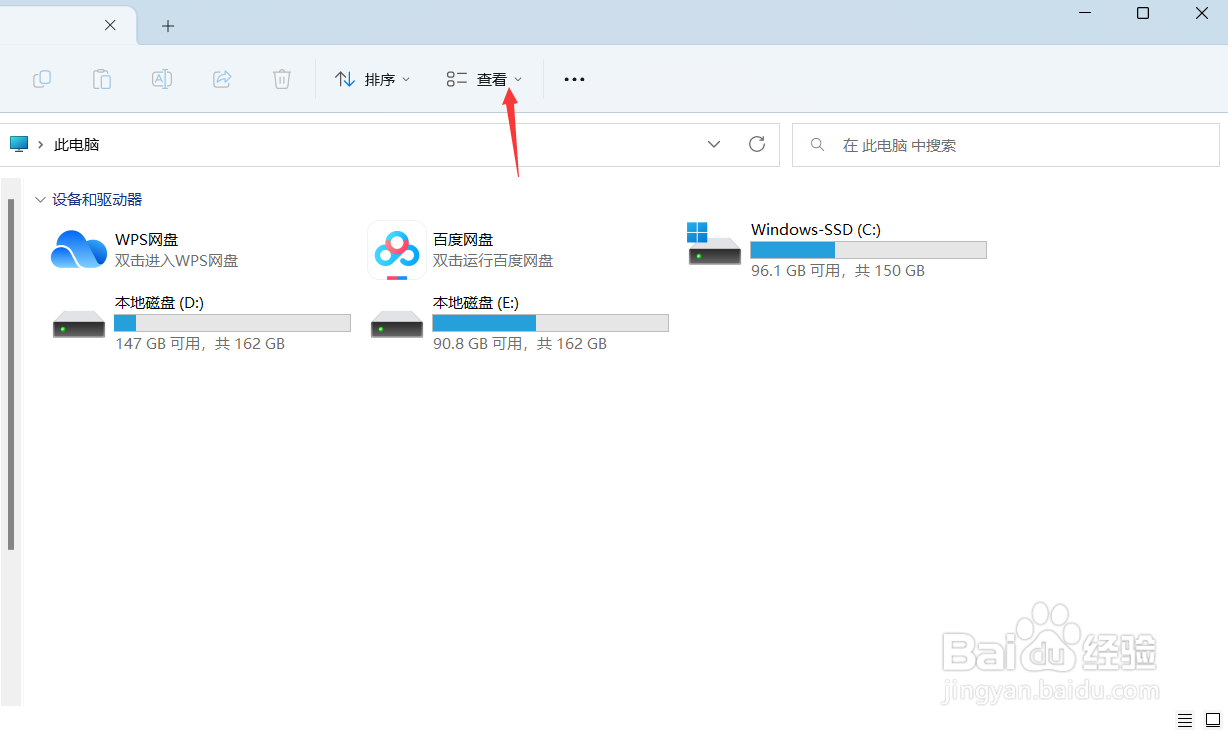Select the 本地磁盘 (D:) drive icon
This screenshot has height=733, width=1228.
coord(79,324)
